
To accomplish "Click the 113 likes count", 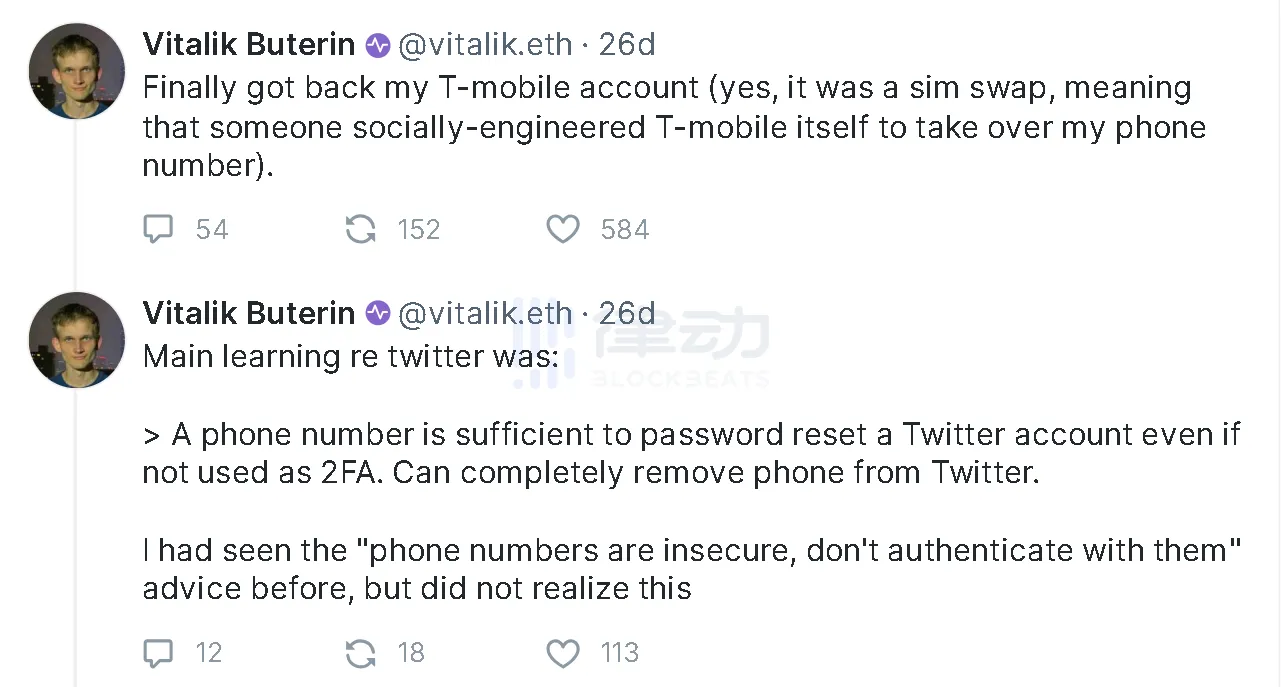I will click(619, 653).
